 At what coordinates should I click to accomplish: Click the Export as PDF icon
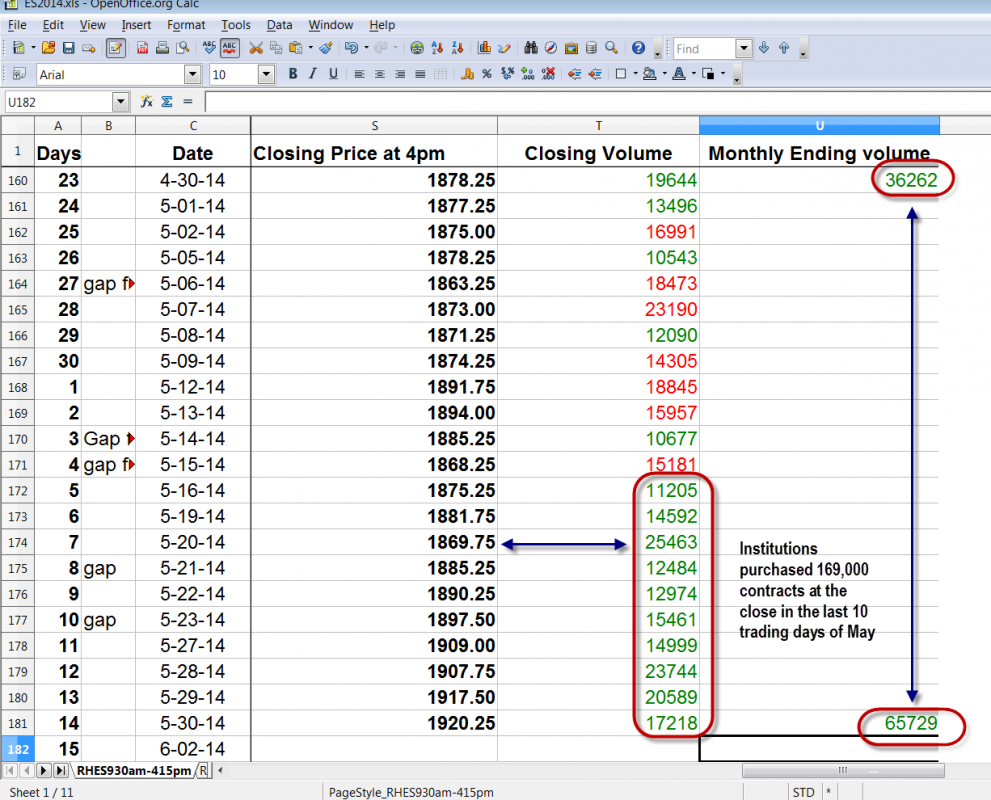coord(143,48)
